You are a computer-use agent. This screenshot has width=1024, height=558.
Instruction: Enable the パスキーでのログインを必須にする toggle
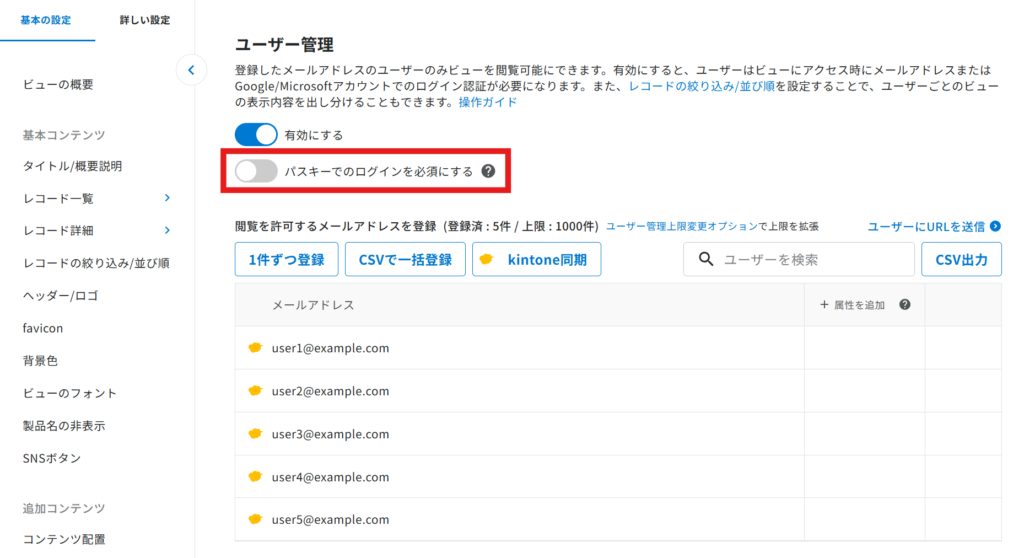click(256, 171)
